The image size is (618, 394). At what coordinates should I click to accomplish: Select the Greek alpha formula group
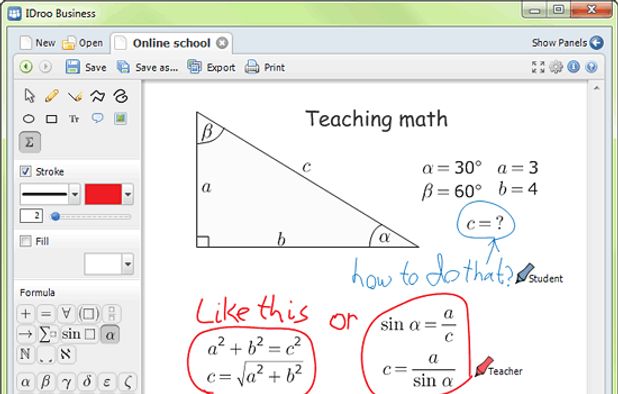point(110,335)
